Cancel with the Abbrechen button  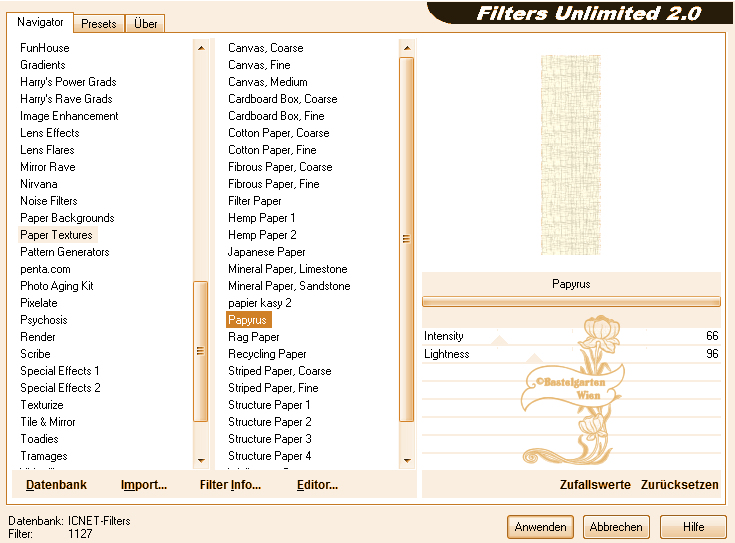coord(616,527)
